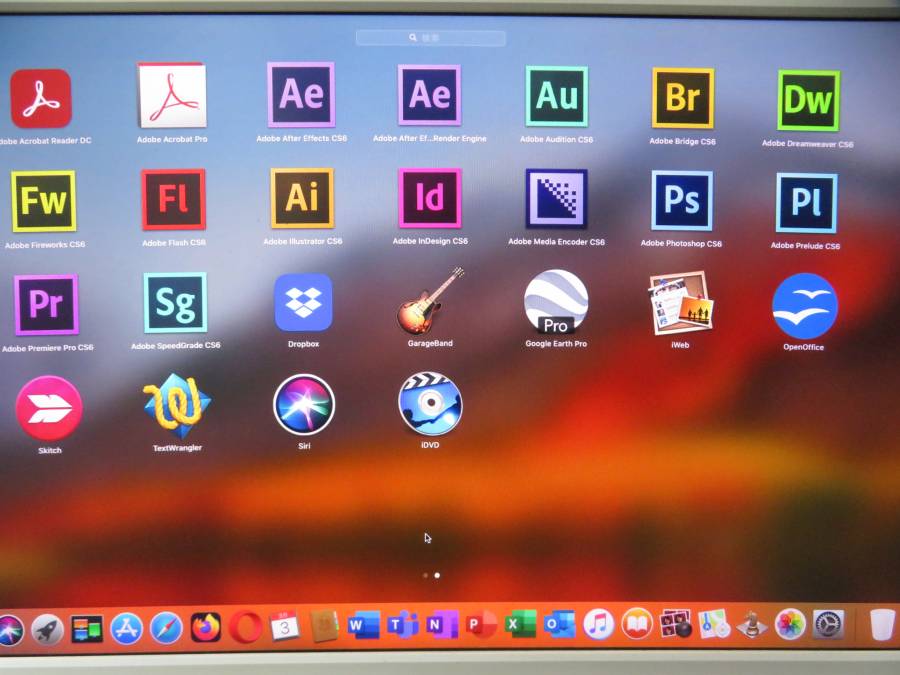Launch Maps from the Dock
The width and height of the screenshot is (900, 675).
[x=713, y=624]
